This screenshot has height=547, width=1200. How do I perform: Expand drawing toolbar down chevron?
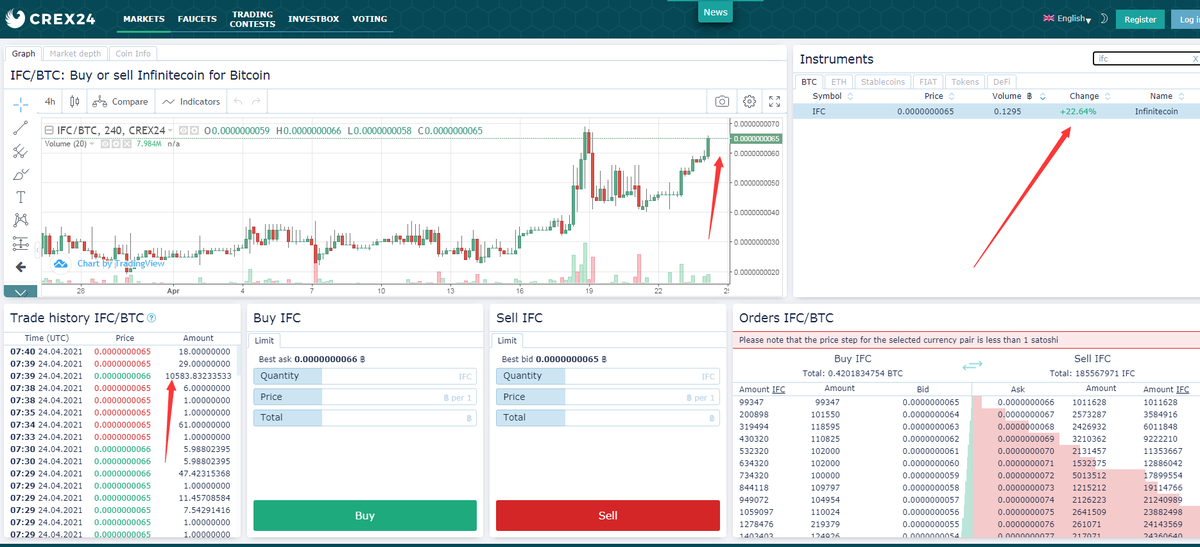pos(21,291)
